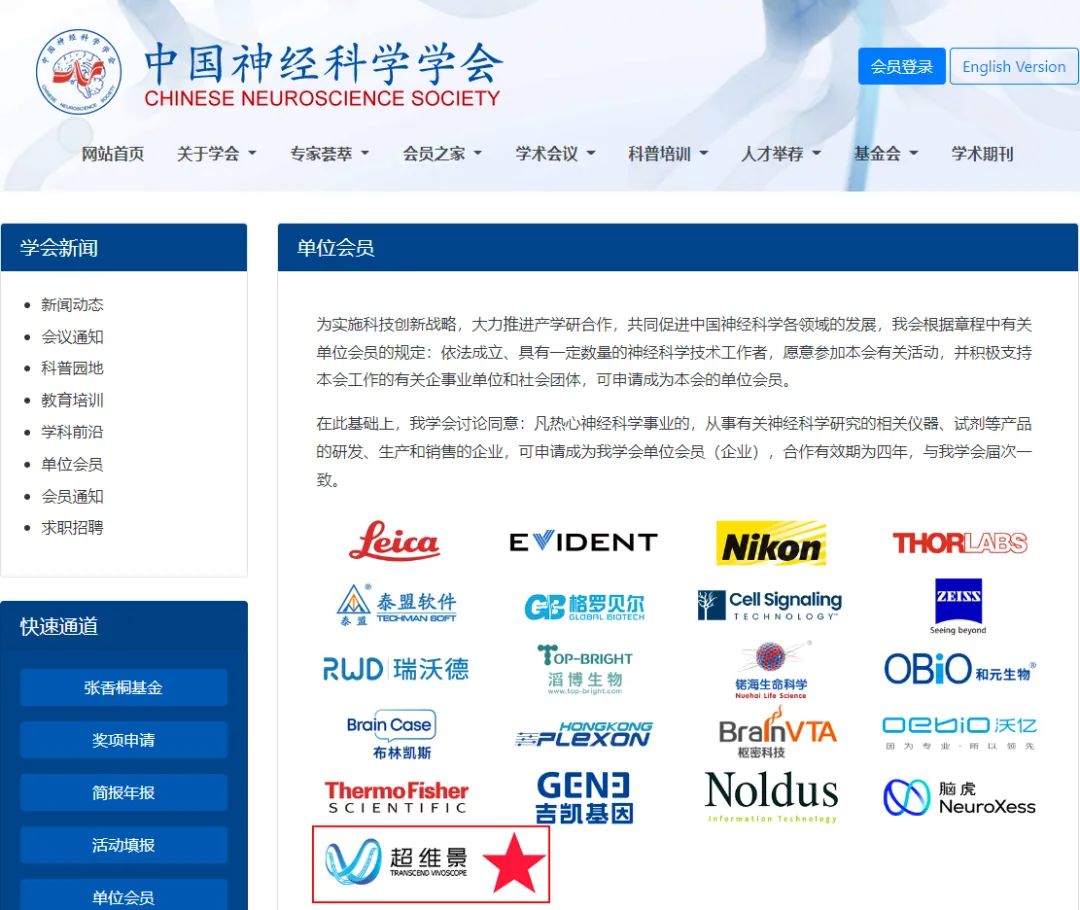The width and height of the screenshot is (1080, 910).
Task: Open 新闻动态 in 学会新闻 list
Action: click(x=72, y=304)
